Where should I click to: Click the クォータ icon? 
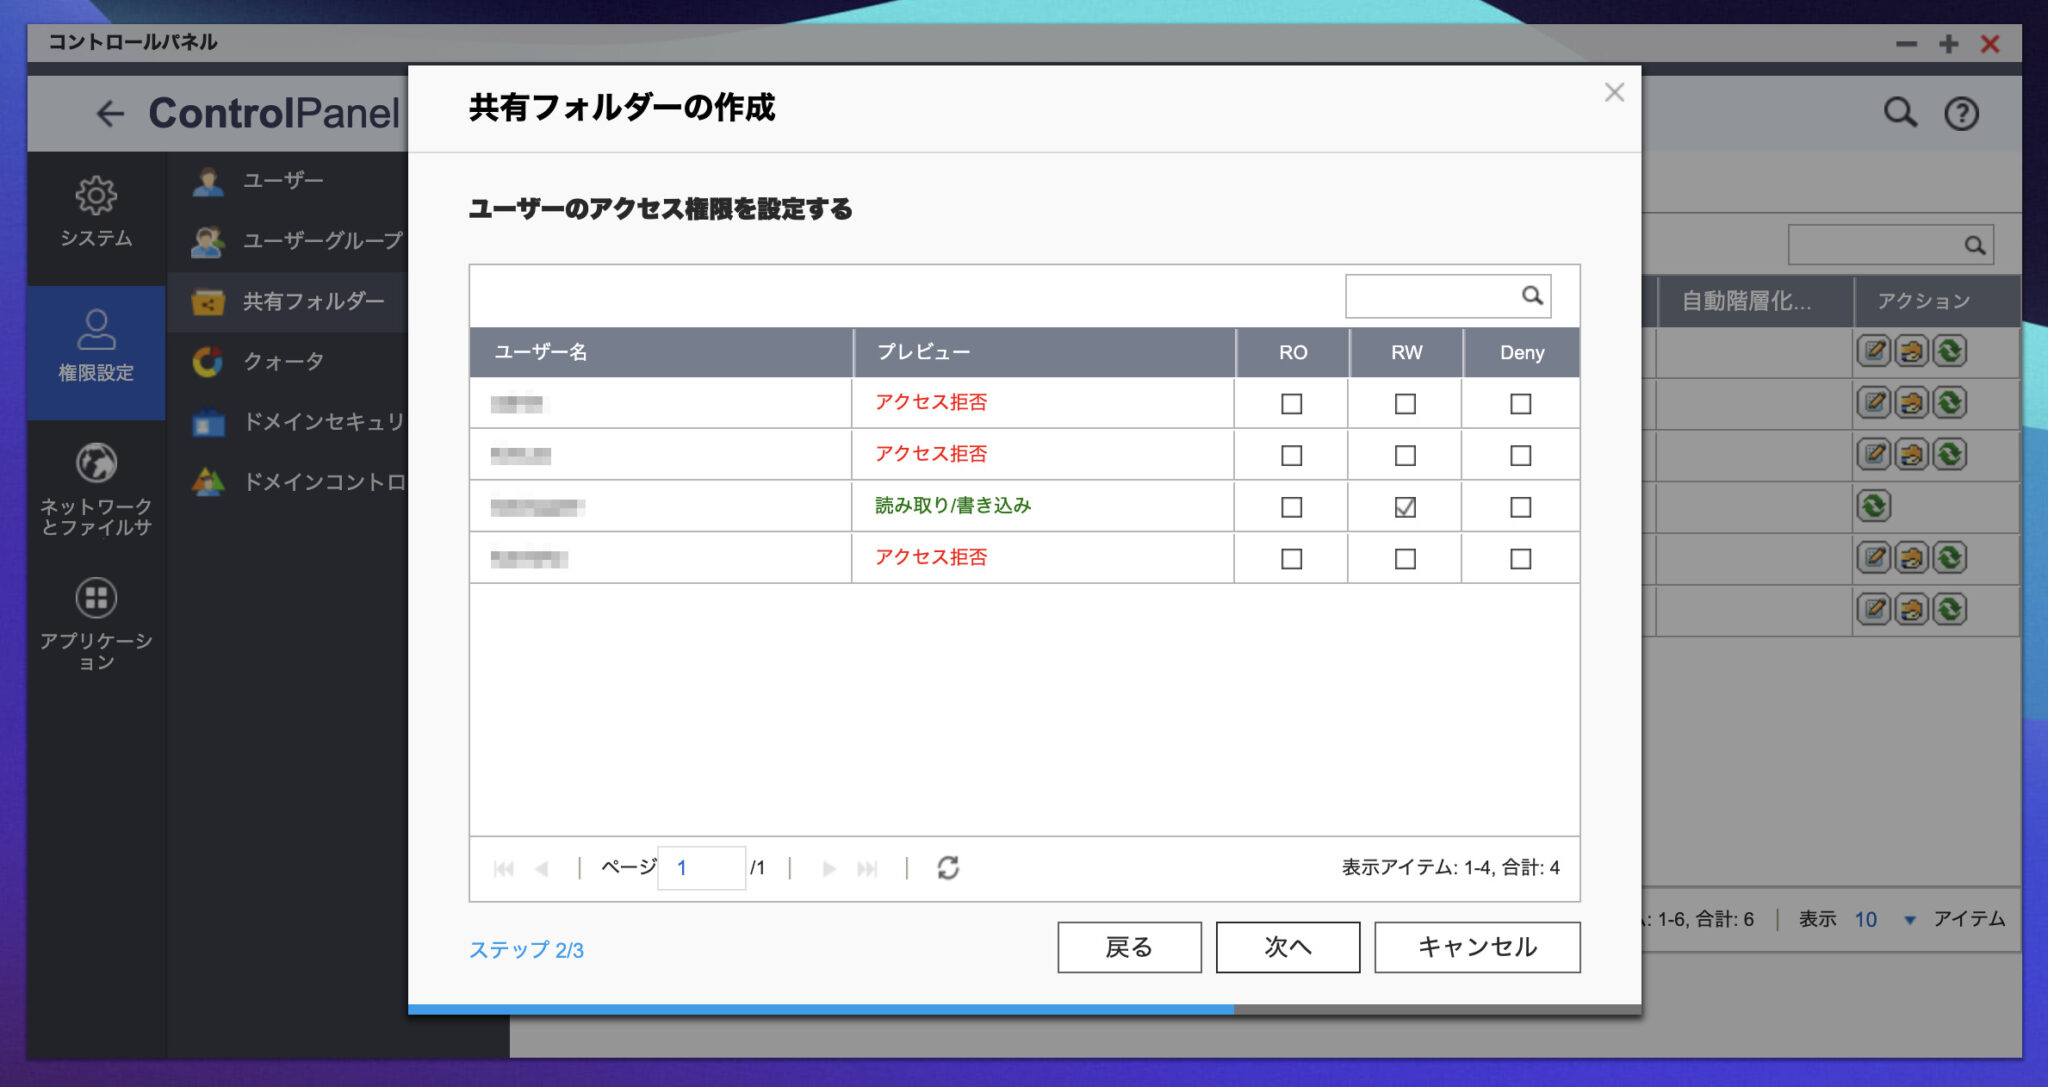(x=210, y=361)
